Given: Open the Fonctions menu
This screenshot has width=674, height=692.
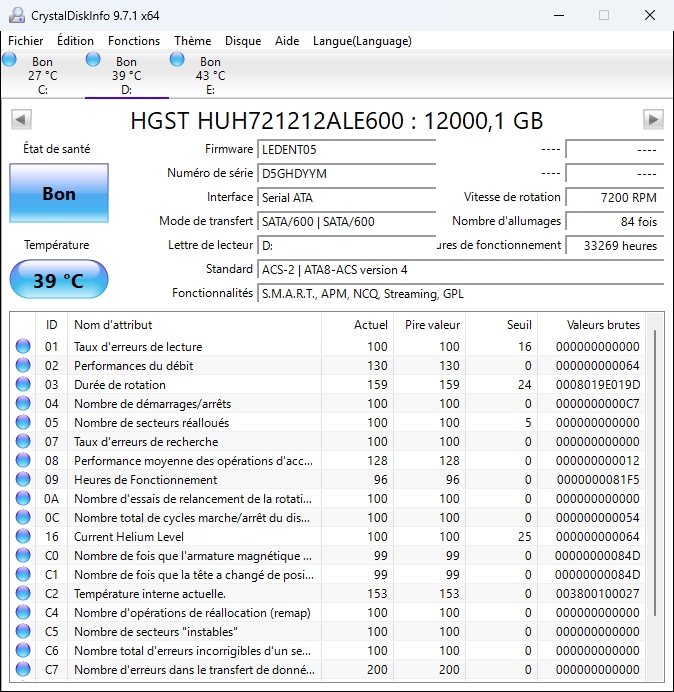Looking at the screenshot, I should (134, 41).
